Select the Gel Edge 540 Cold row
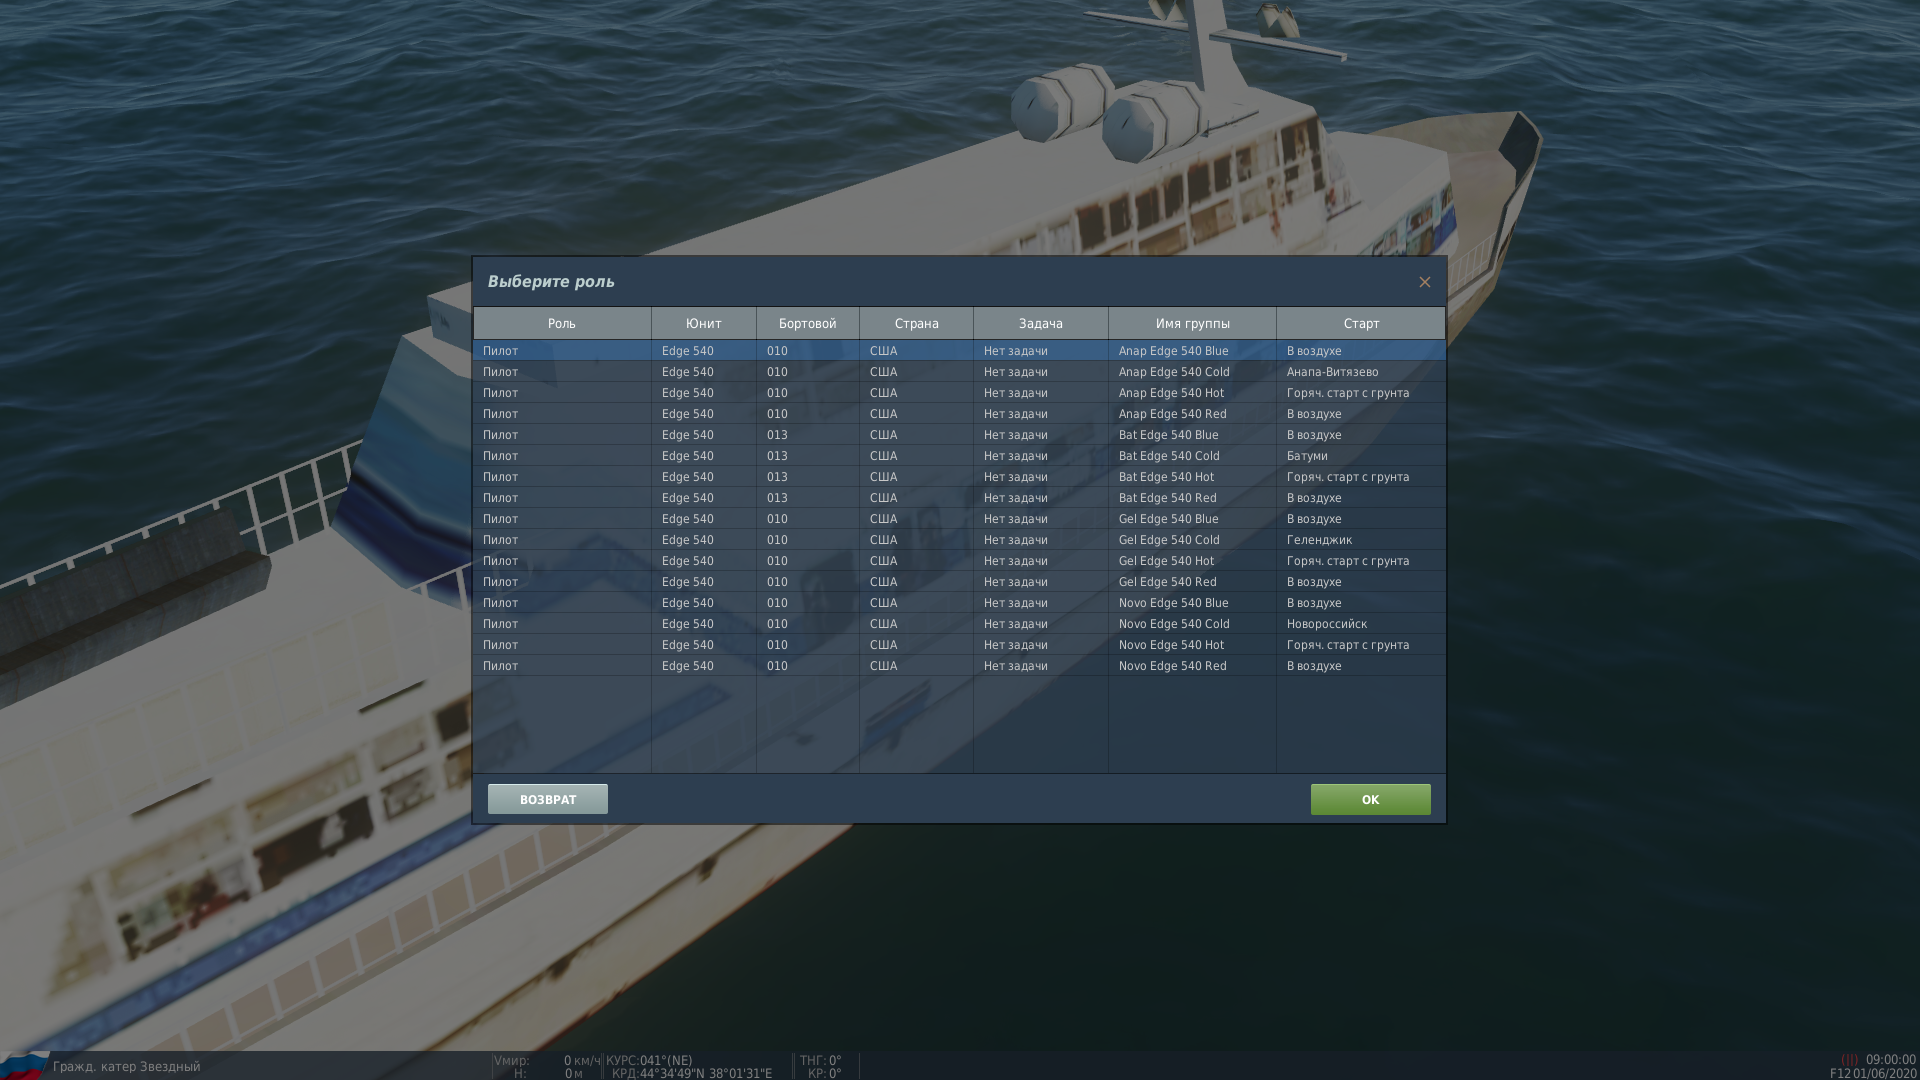 coord(959,540)
